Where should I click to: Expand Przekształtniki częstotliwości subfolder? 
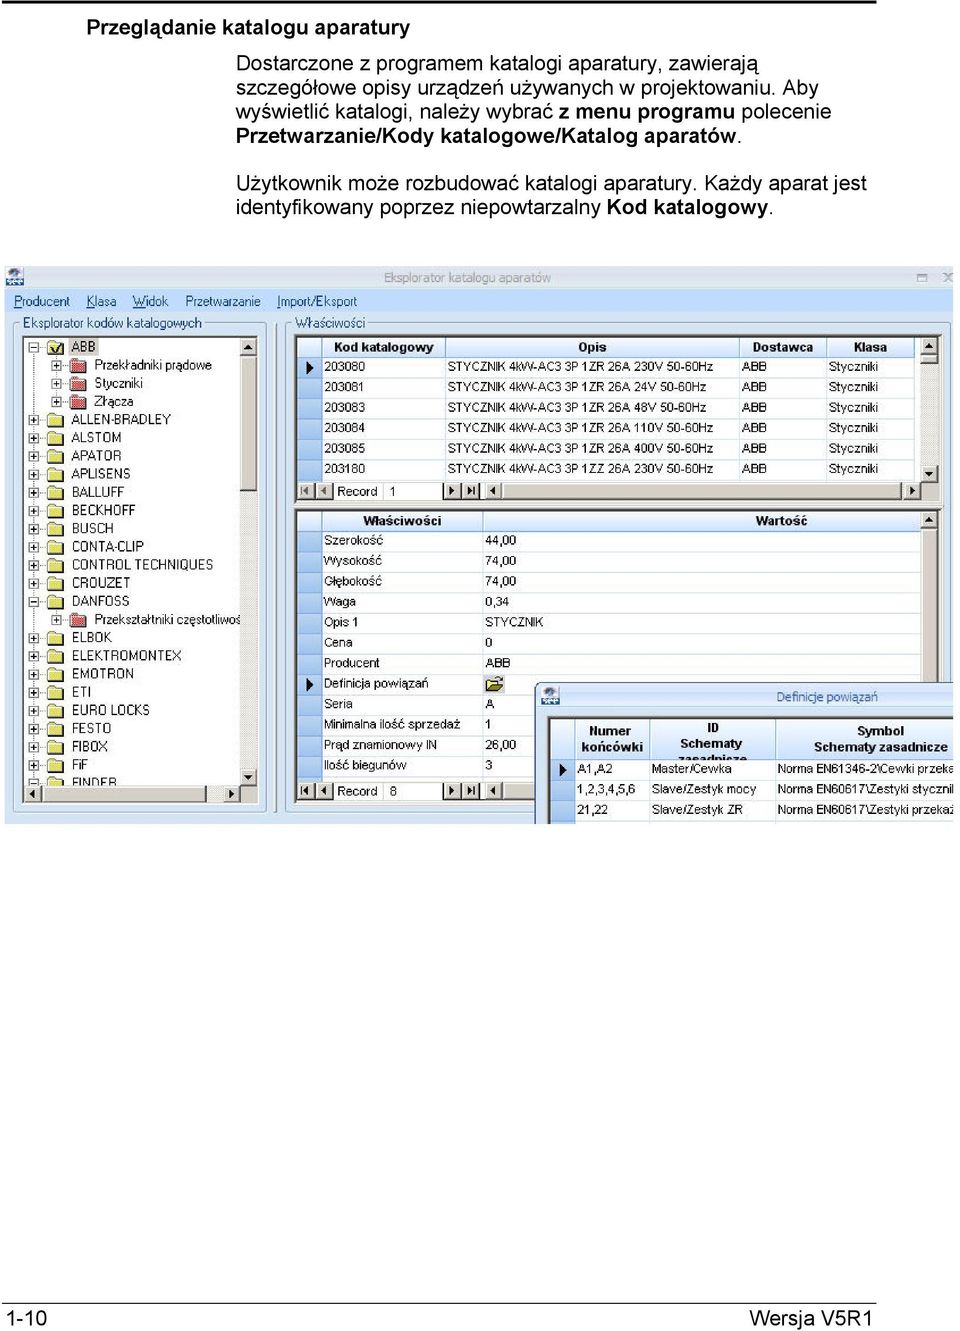pos(57,620)
